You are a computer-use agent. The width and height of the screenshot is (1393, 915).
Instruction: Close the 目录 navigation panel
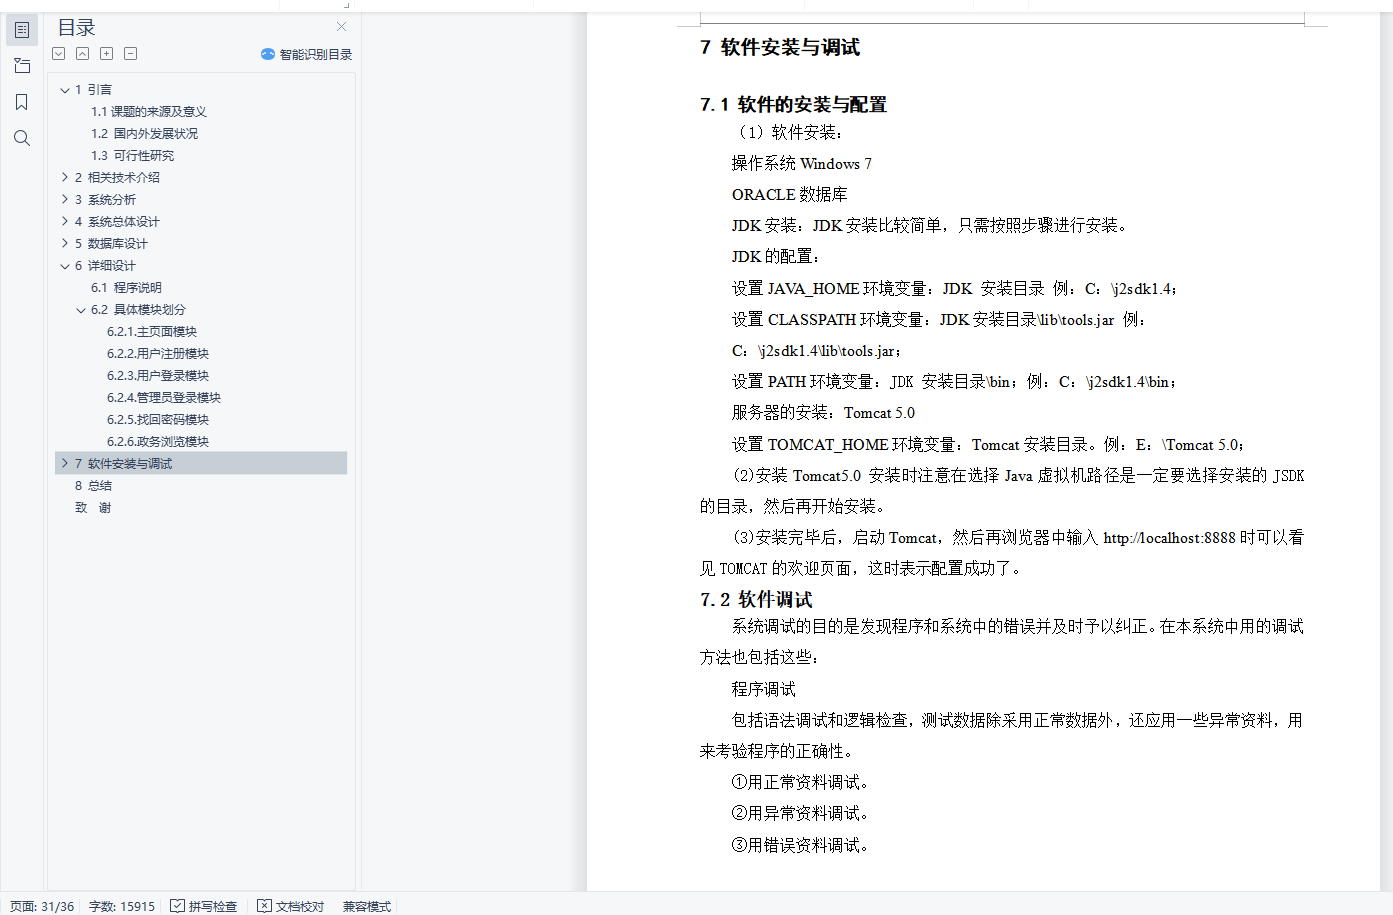point(342,27)
